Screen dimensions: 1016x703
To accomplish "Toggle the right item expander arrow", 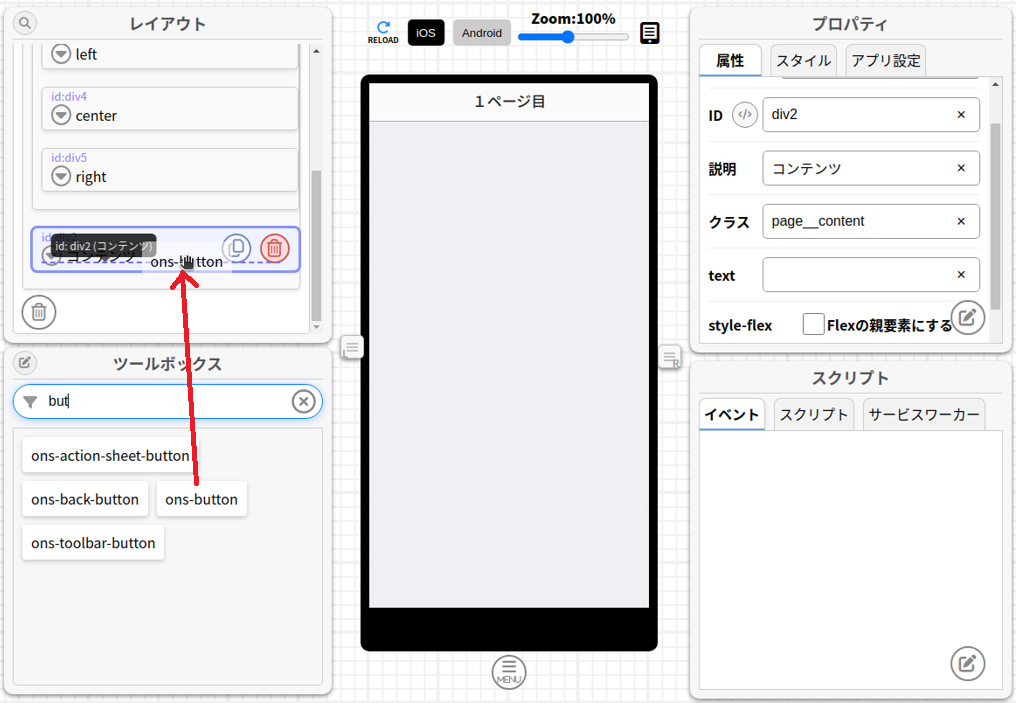I will pos(61,177).
